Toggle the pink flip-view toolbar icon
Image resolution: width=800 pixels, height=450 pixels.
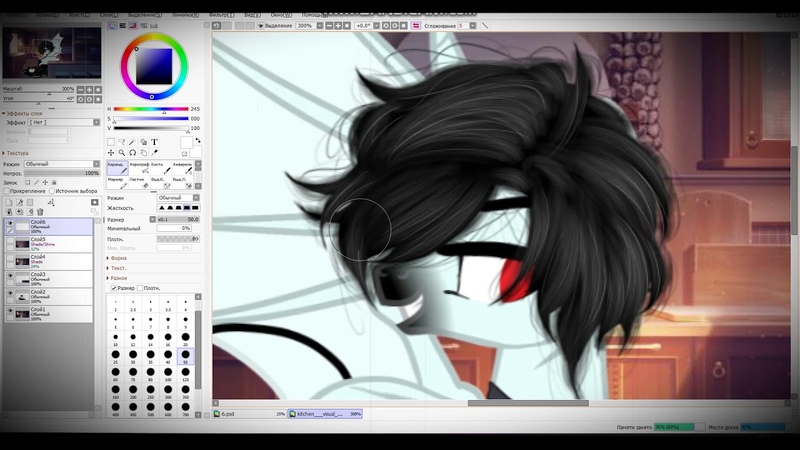tap(416, 26)
